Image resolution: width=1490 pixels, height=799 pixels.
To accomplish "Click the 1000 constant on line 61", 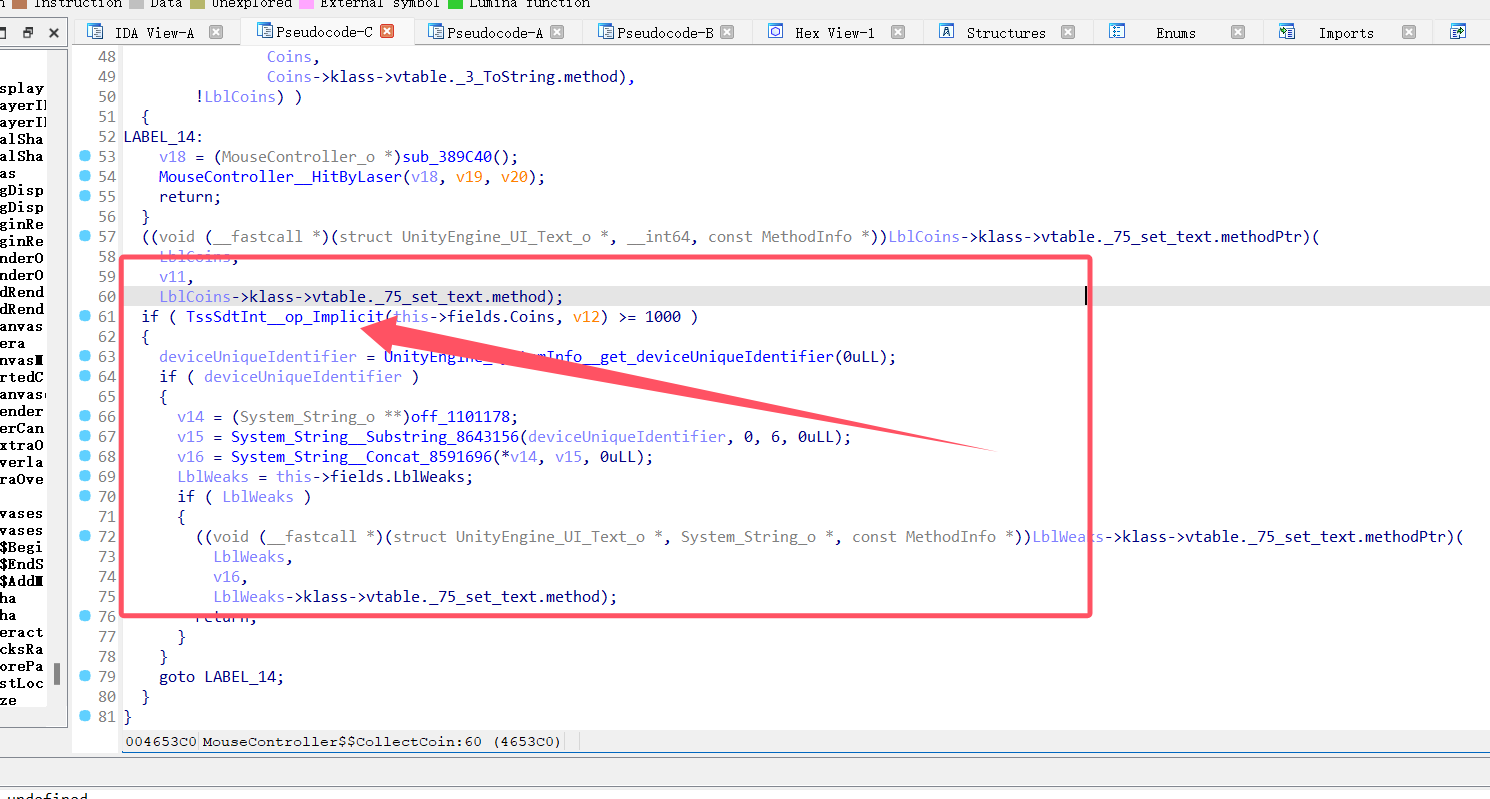I will [663, 317].
